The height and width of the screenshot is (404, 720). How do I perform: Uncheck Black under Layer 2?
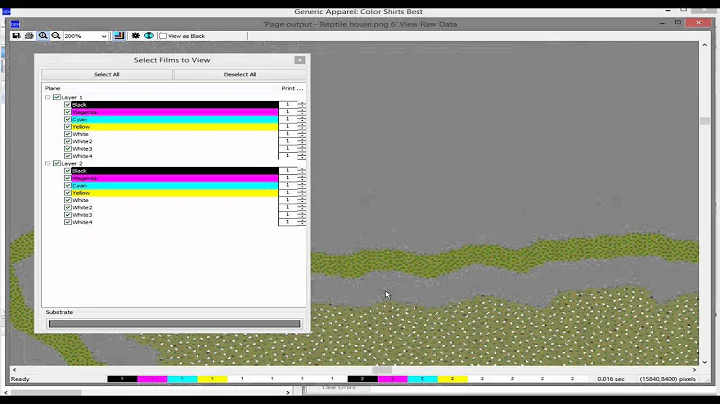[x=68, y=171]
